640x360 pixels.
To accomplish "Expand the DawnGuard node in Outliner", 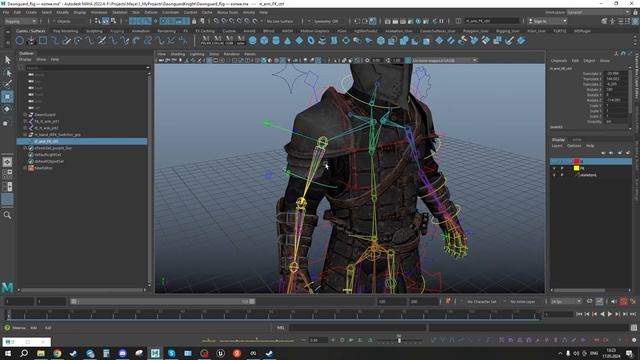I will (x=25, y=115).
